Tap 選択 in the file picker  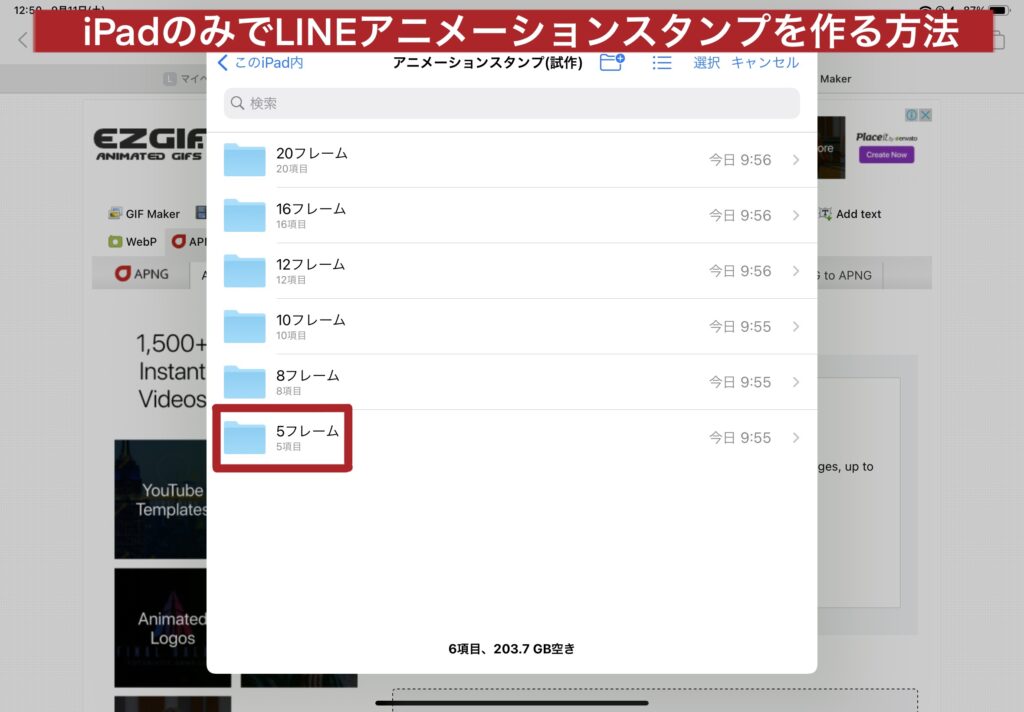pyautogui.click(x=706, y=63)
